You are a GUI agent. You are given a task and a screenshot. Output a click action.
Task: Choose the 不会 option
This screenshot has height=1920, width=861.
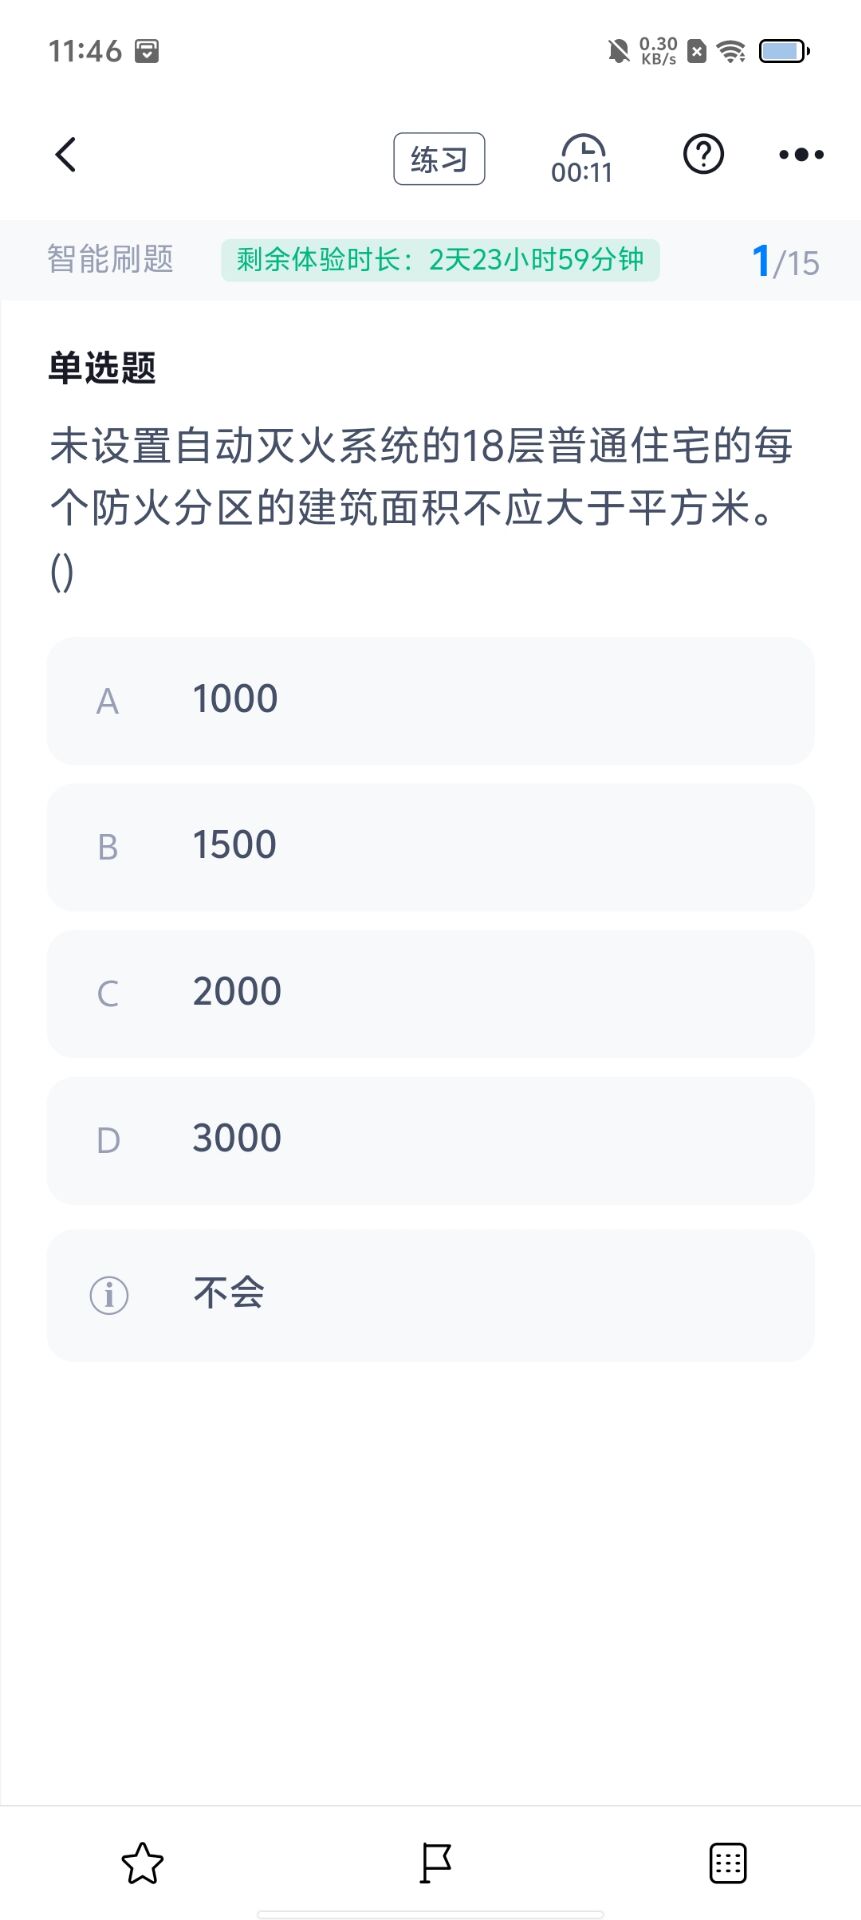(x=431, y=1295)
